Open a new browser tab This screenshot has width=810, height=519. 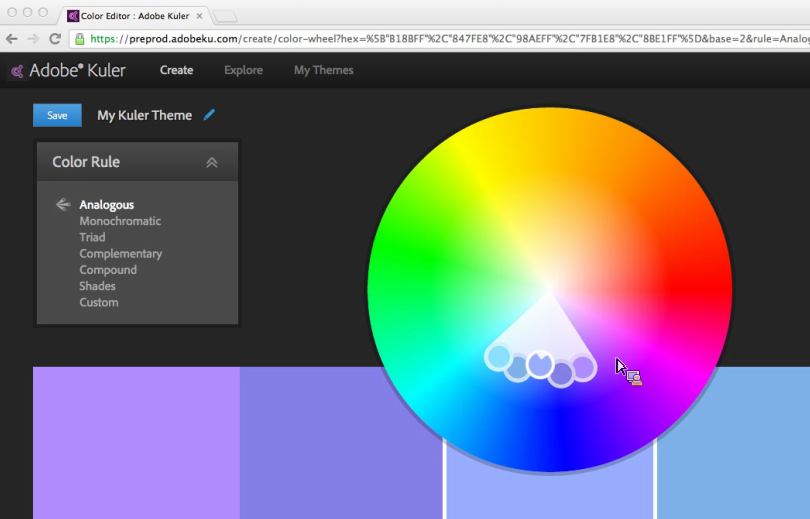(225, 17)
